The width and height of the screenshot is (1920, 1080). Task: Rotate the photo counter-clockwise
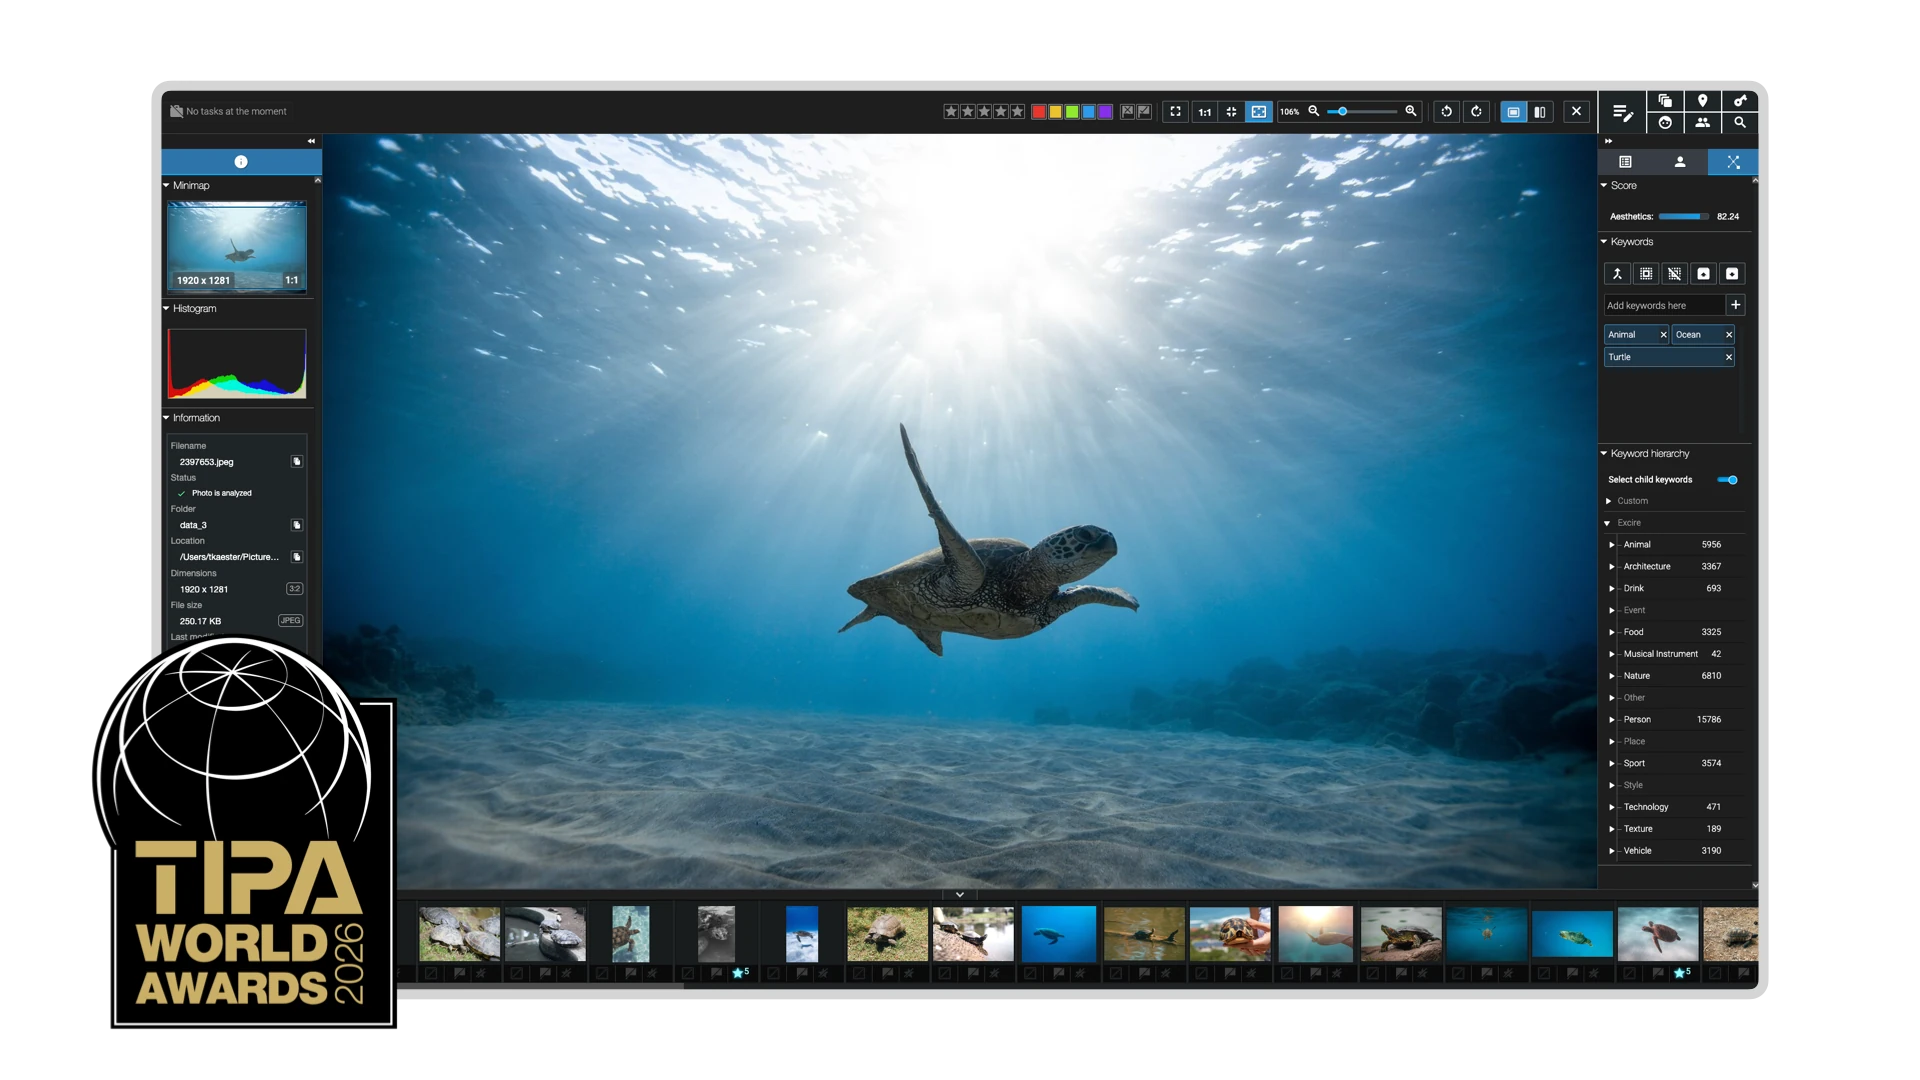(1446, 112)
